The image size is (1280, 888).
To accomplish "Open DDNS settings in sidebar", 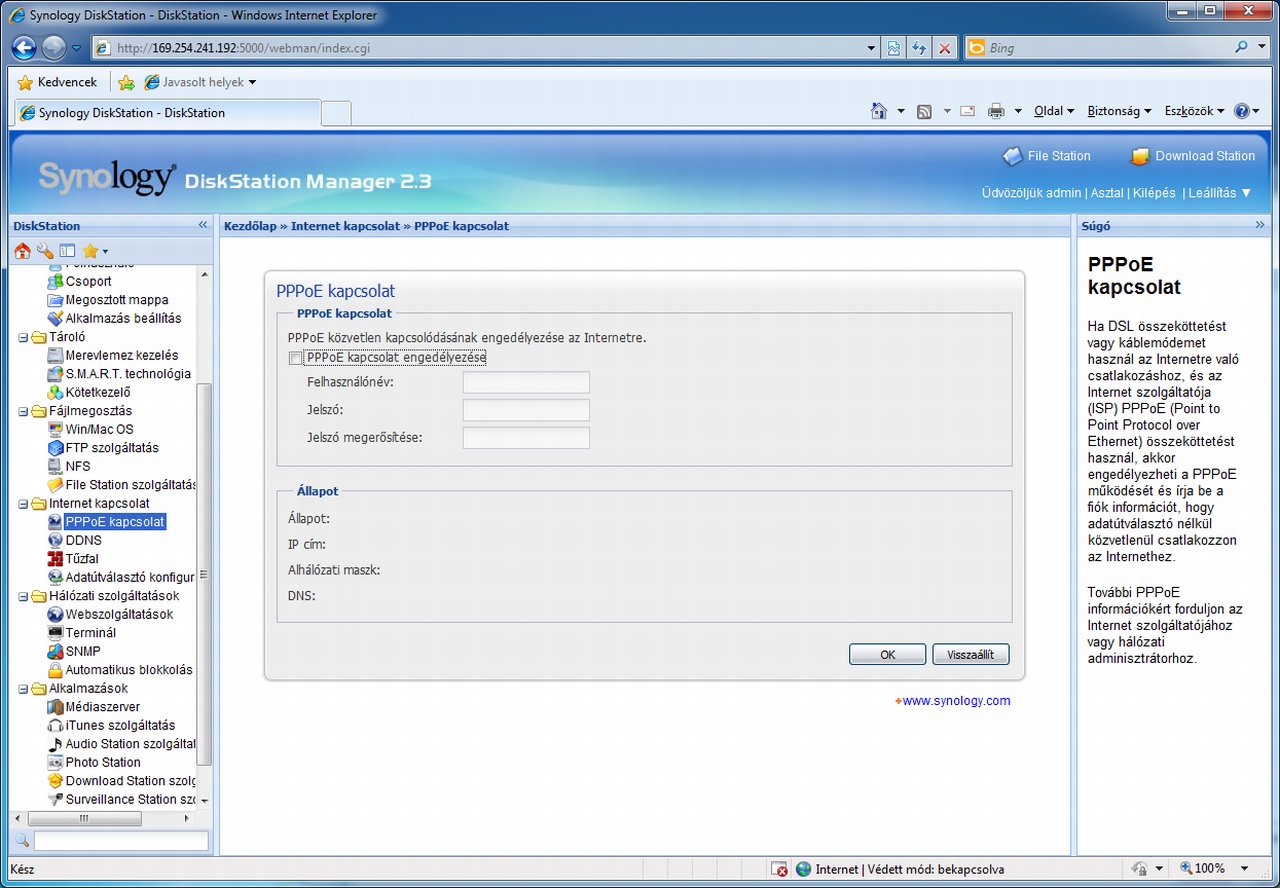I will [83, 540].
